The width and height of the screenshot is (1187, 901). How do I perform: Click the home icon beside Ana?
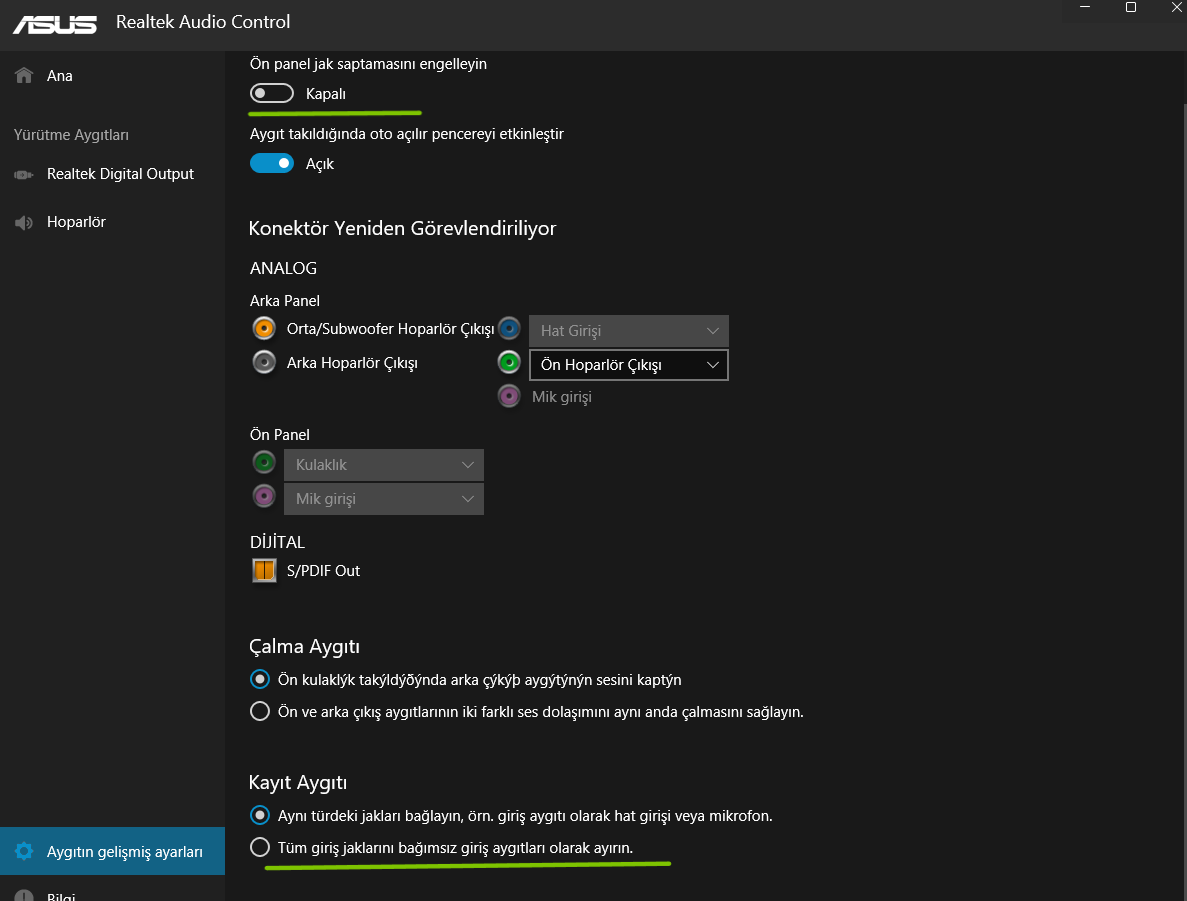tap(24, 75)
